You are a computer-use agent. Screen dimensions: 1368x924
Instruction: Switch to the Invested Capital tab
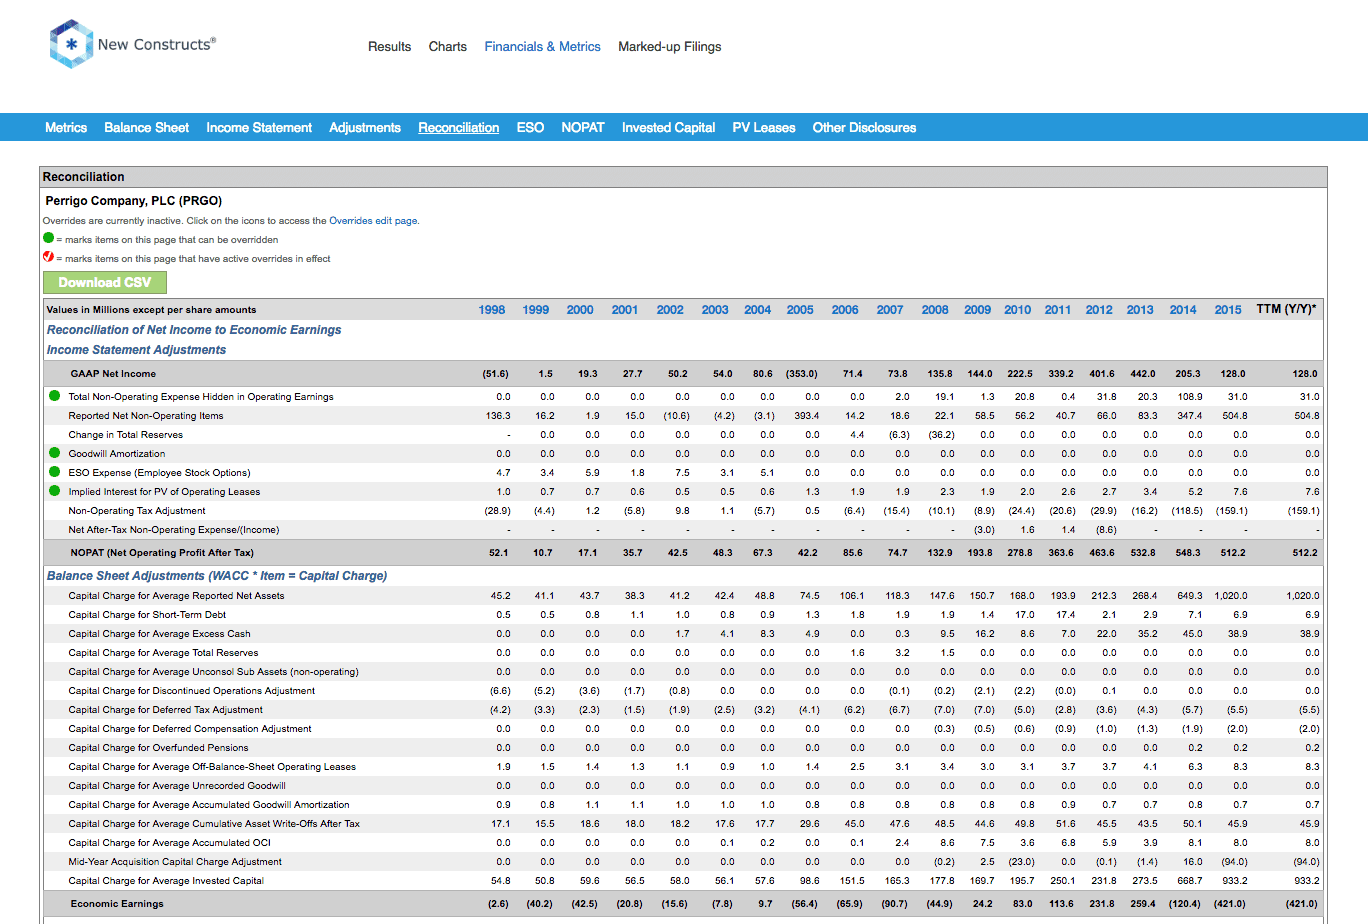pos(669,127)
